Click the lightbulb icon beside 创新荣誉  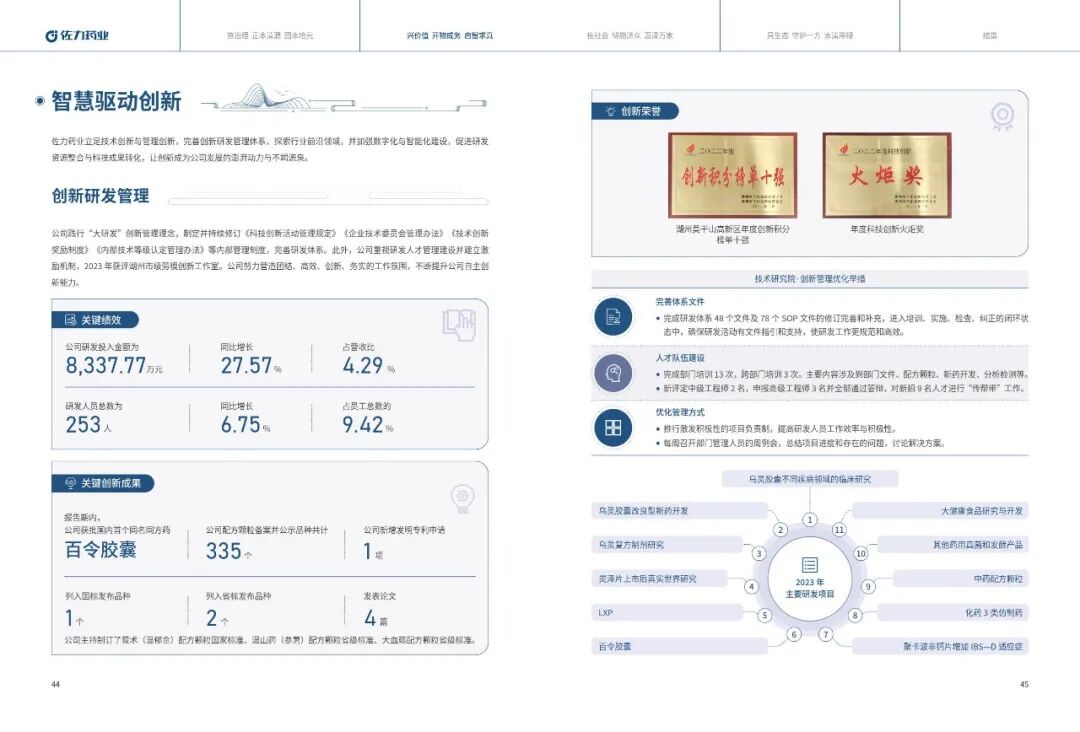[x=610, y=111]
